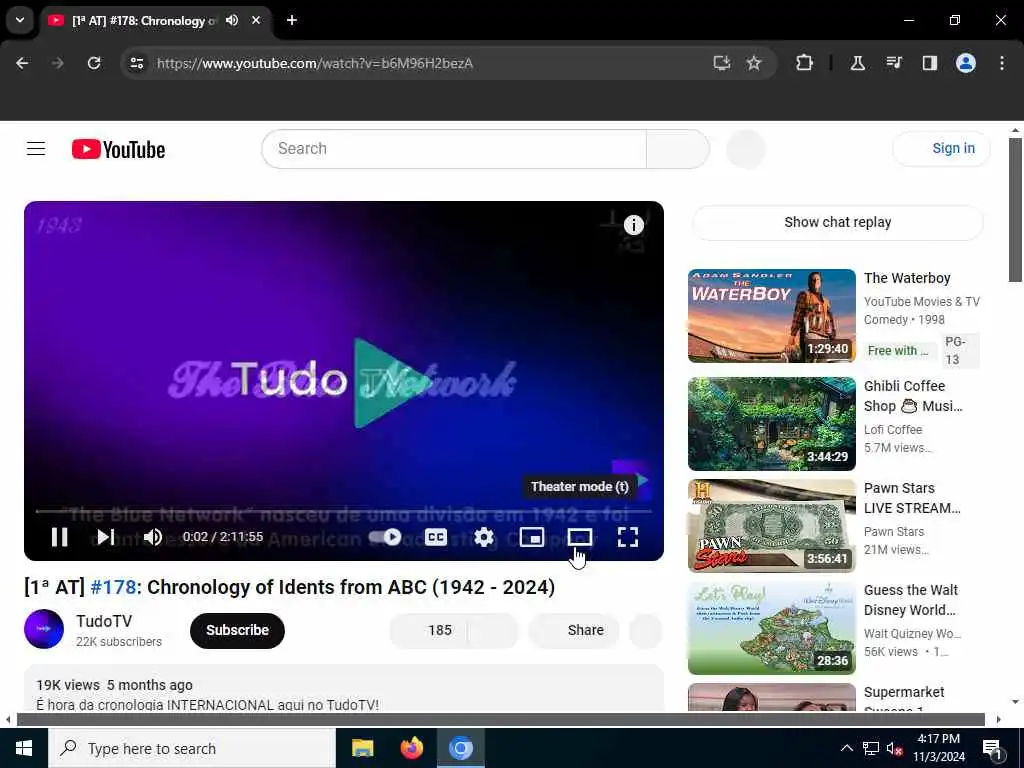Switch to theater mode
This screenshot has height=768, width=1024.
coord(579,537)
